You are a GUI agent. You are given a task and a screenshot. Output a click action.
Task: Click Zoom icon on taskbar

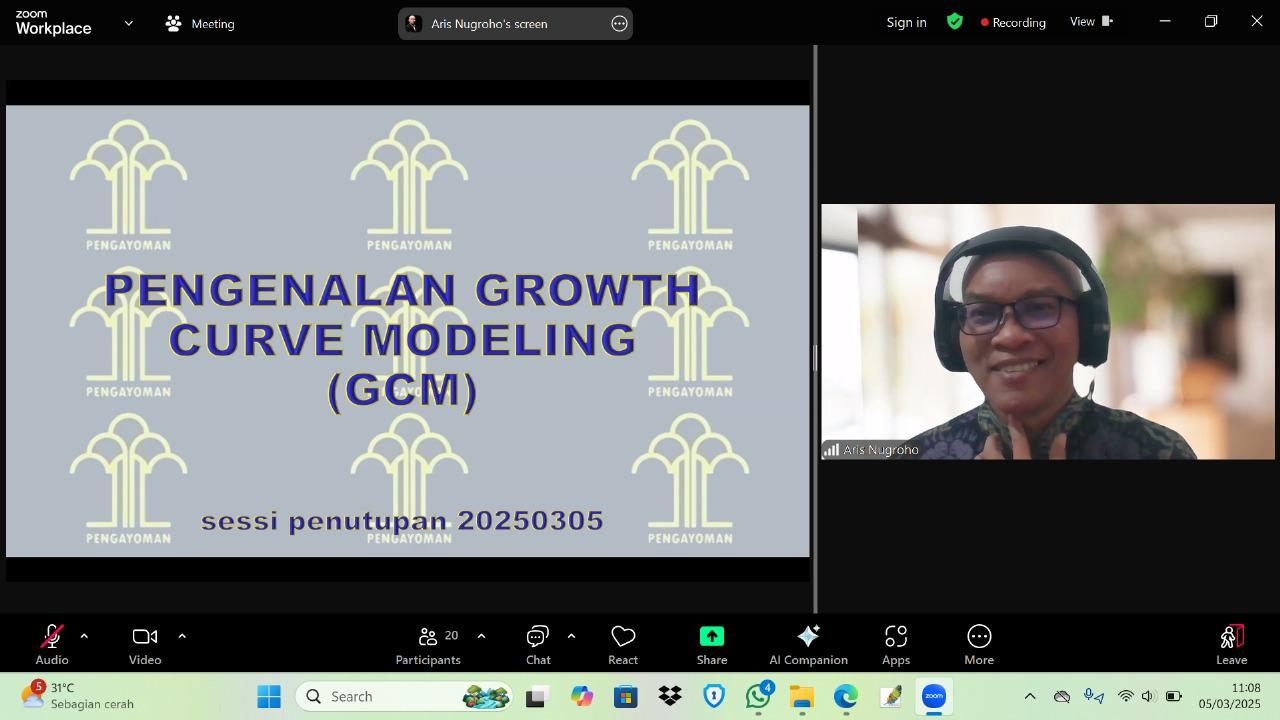934,696
